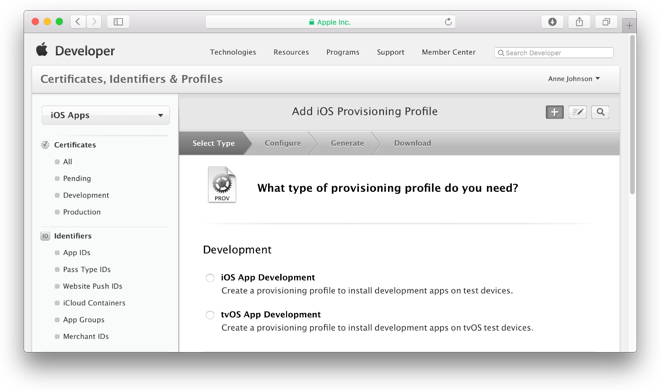Go back with Safari's back arrow

coord(78,21)
